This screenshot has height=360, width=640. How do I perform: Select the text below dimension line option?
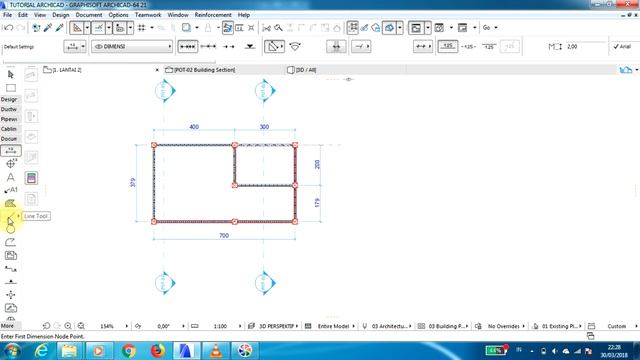489,47
